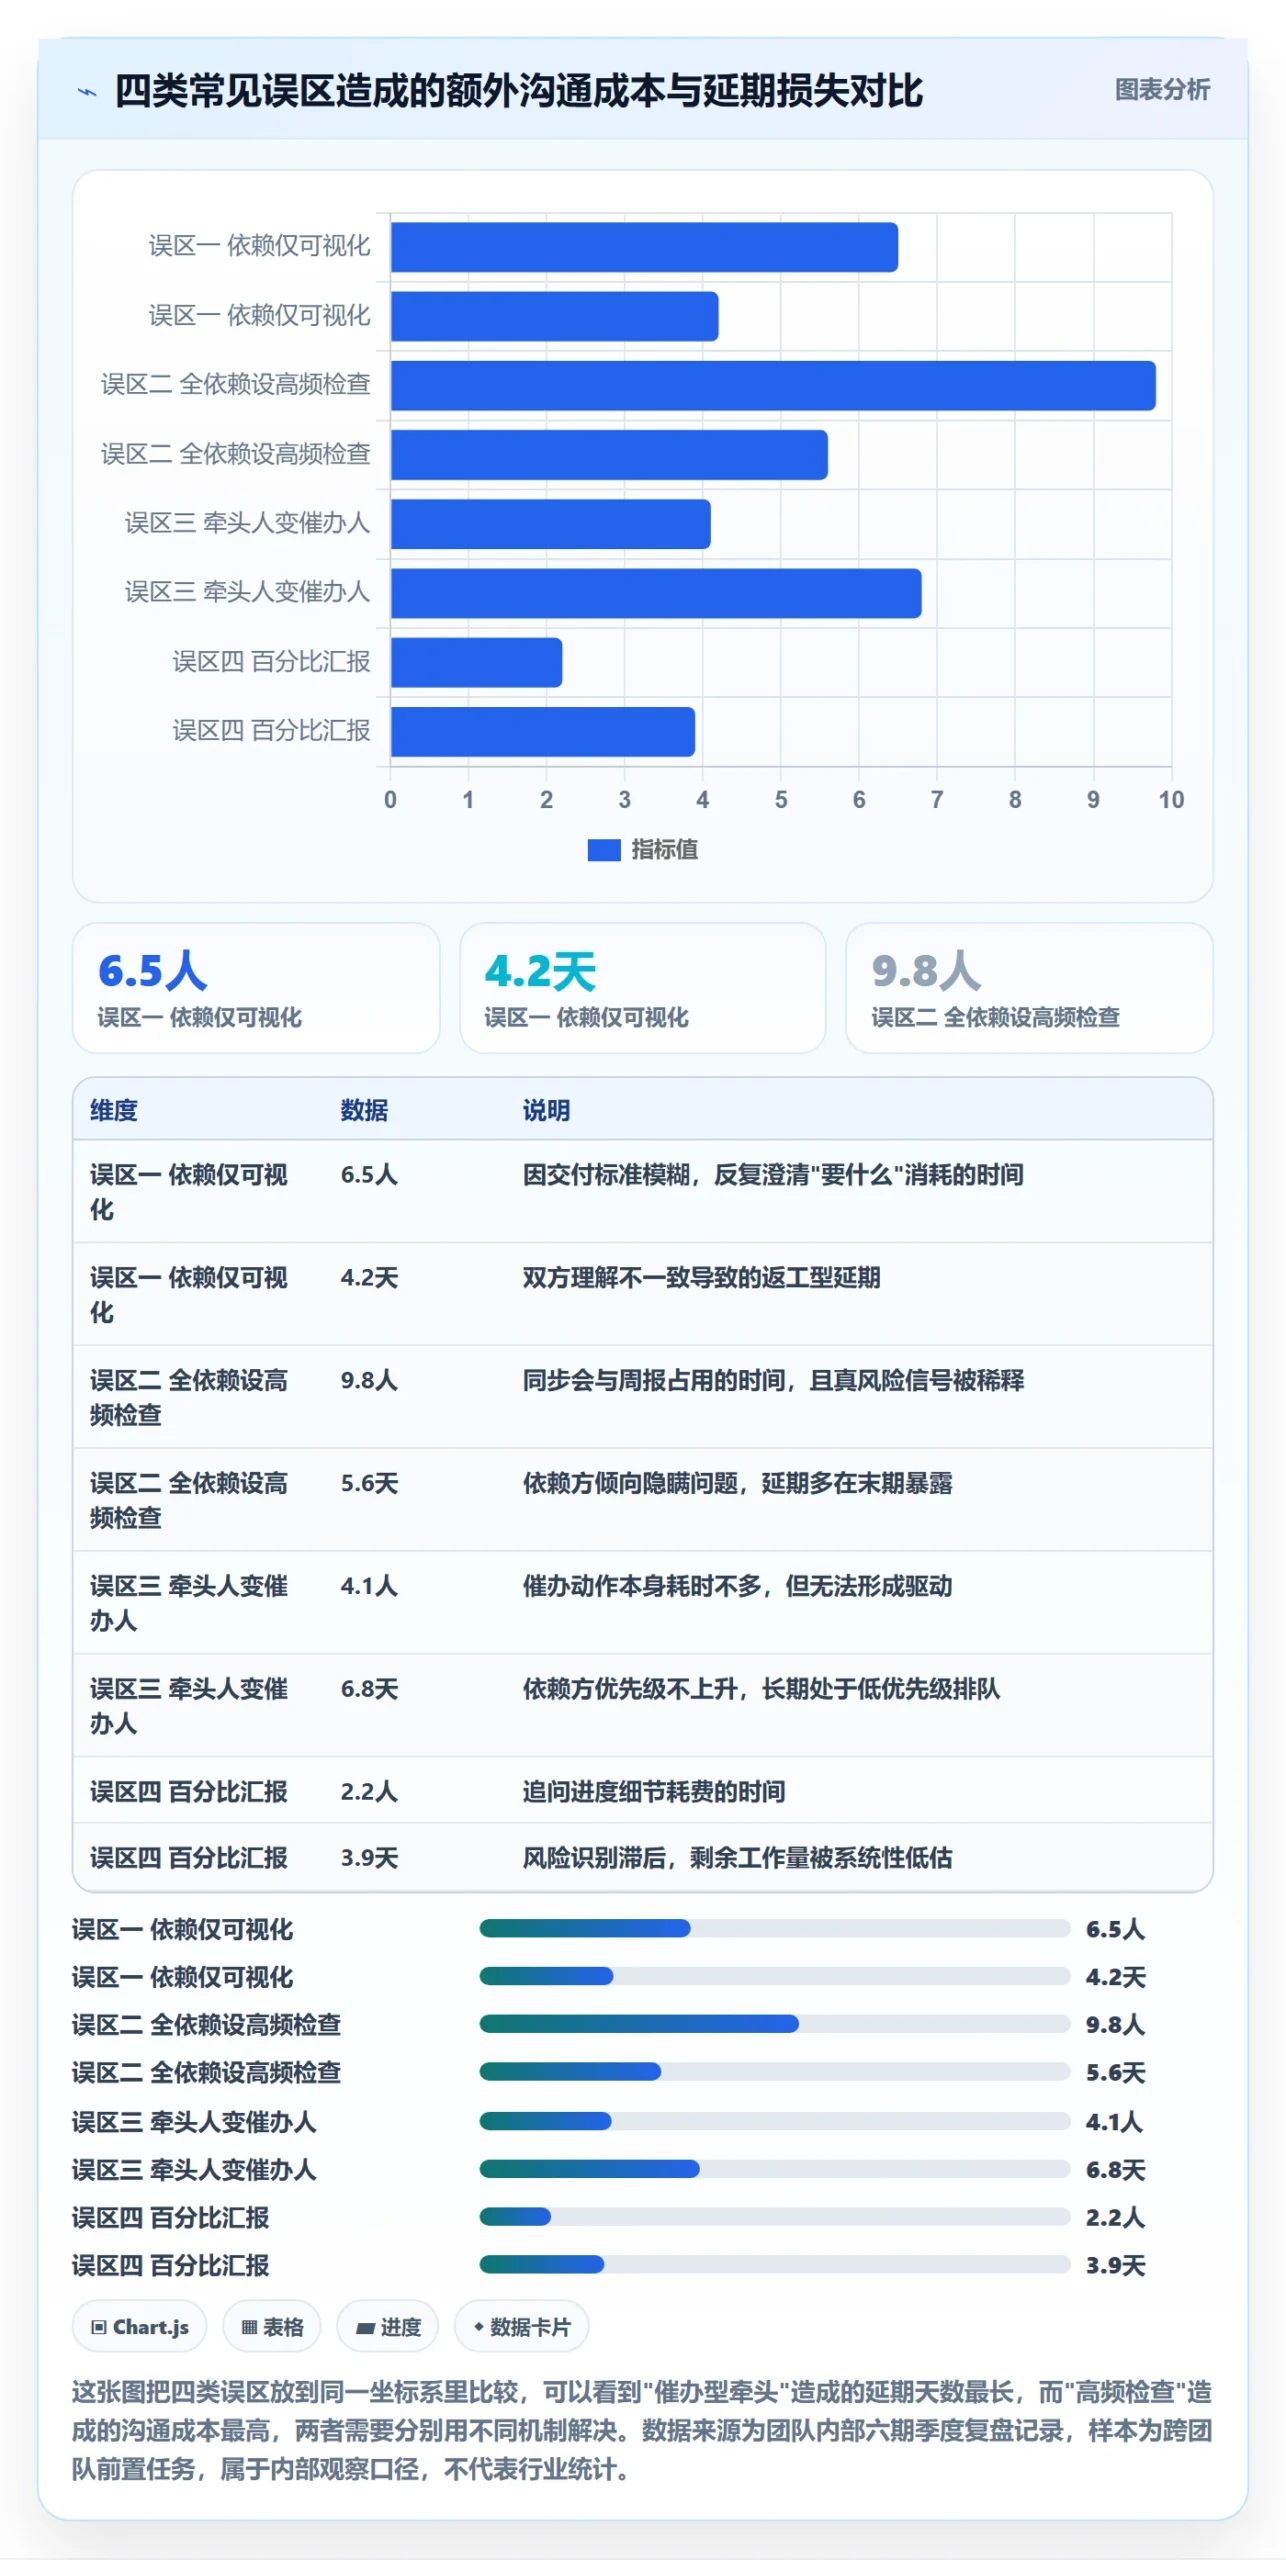
Task: Click the progress bar for 5.6天
Action: click(x=775, y=2072)
